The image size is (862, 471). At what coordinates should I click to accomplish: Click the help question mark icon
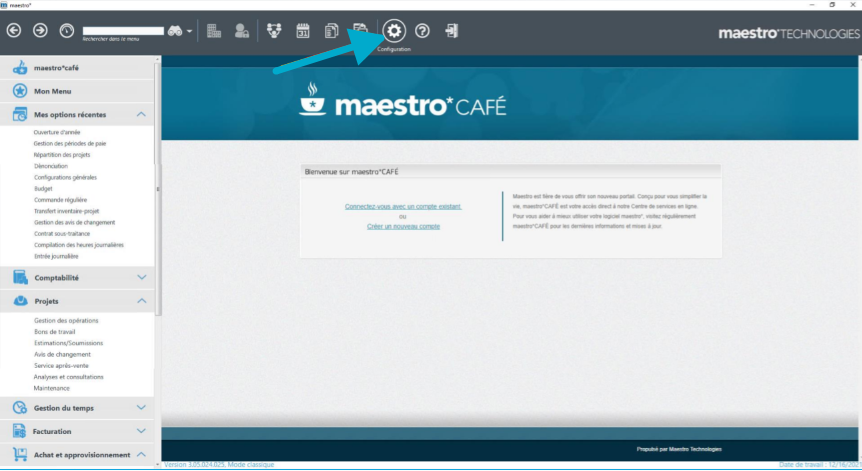coord(422,31)
